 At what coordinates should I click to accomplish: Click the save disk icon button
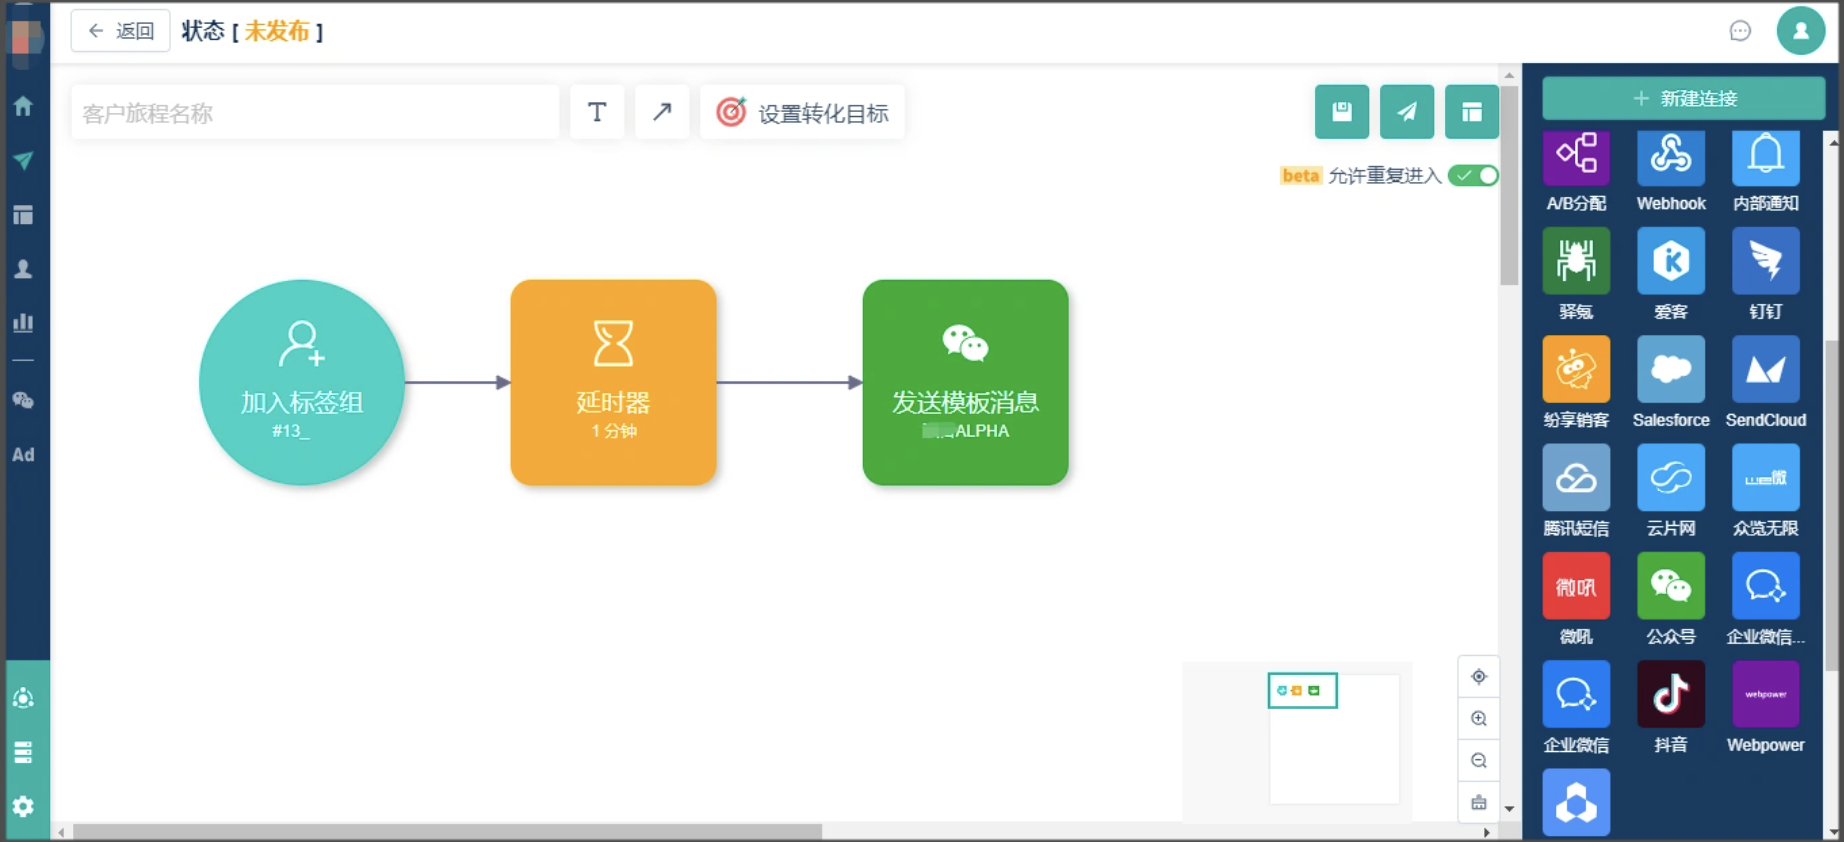coord(1342,112)
